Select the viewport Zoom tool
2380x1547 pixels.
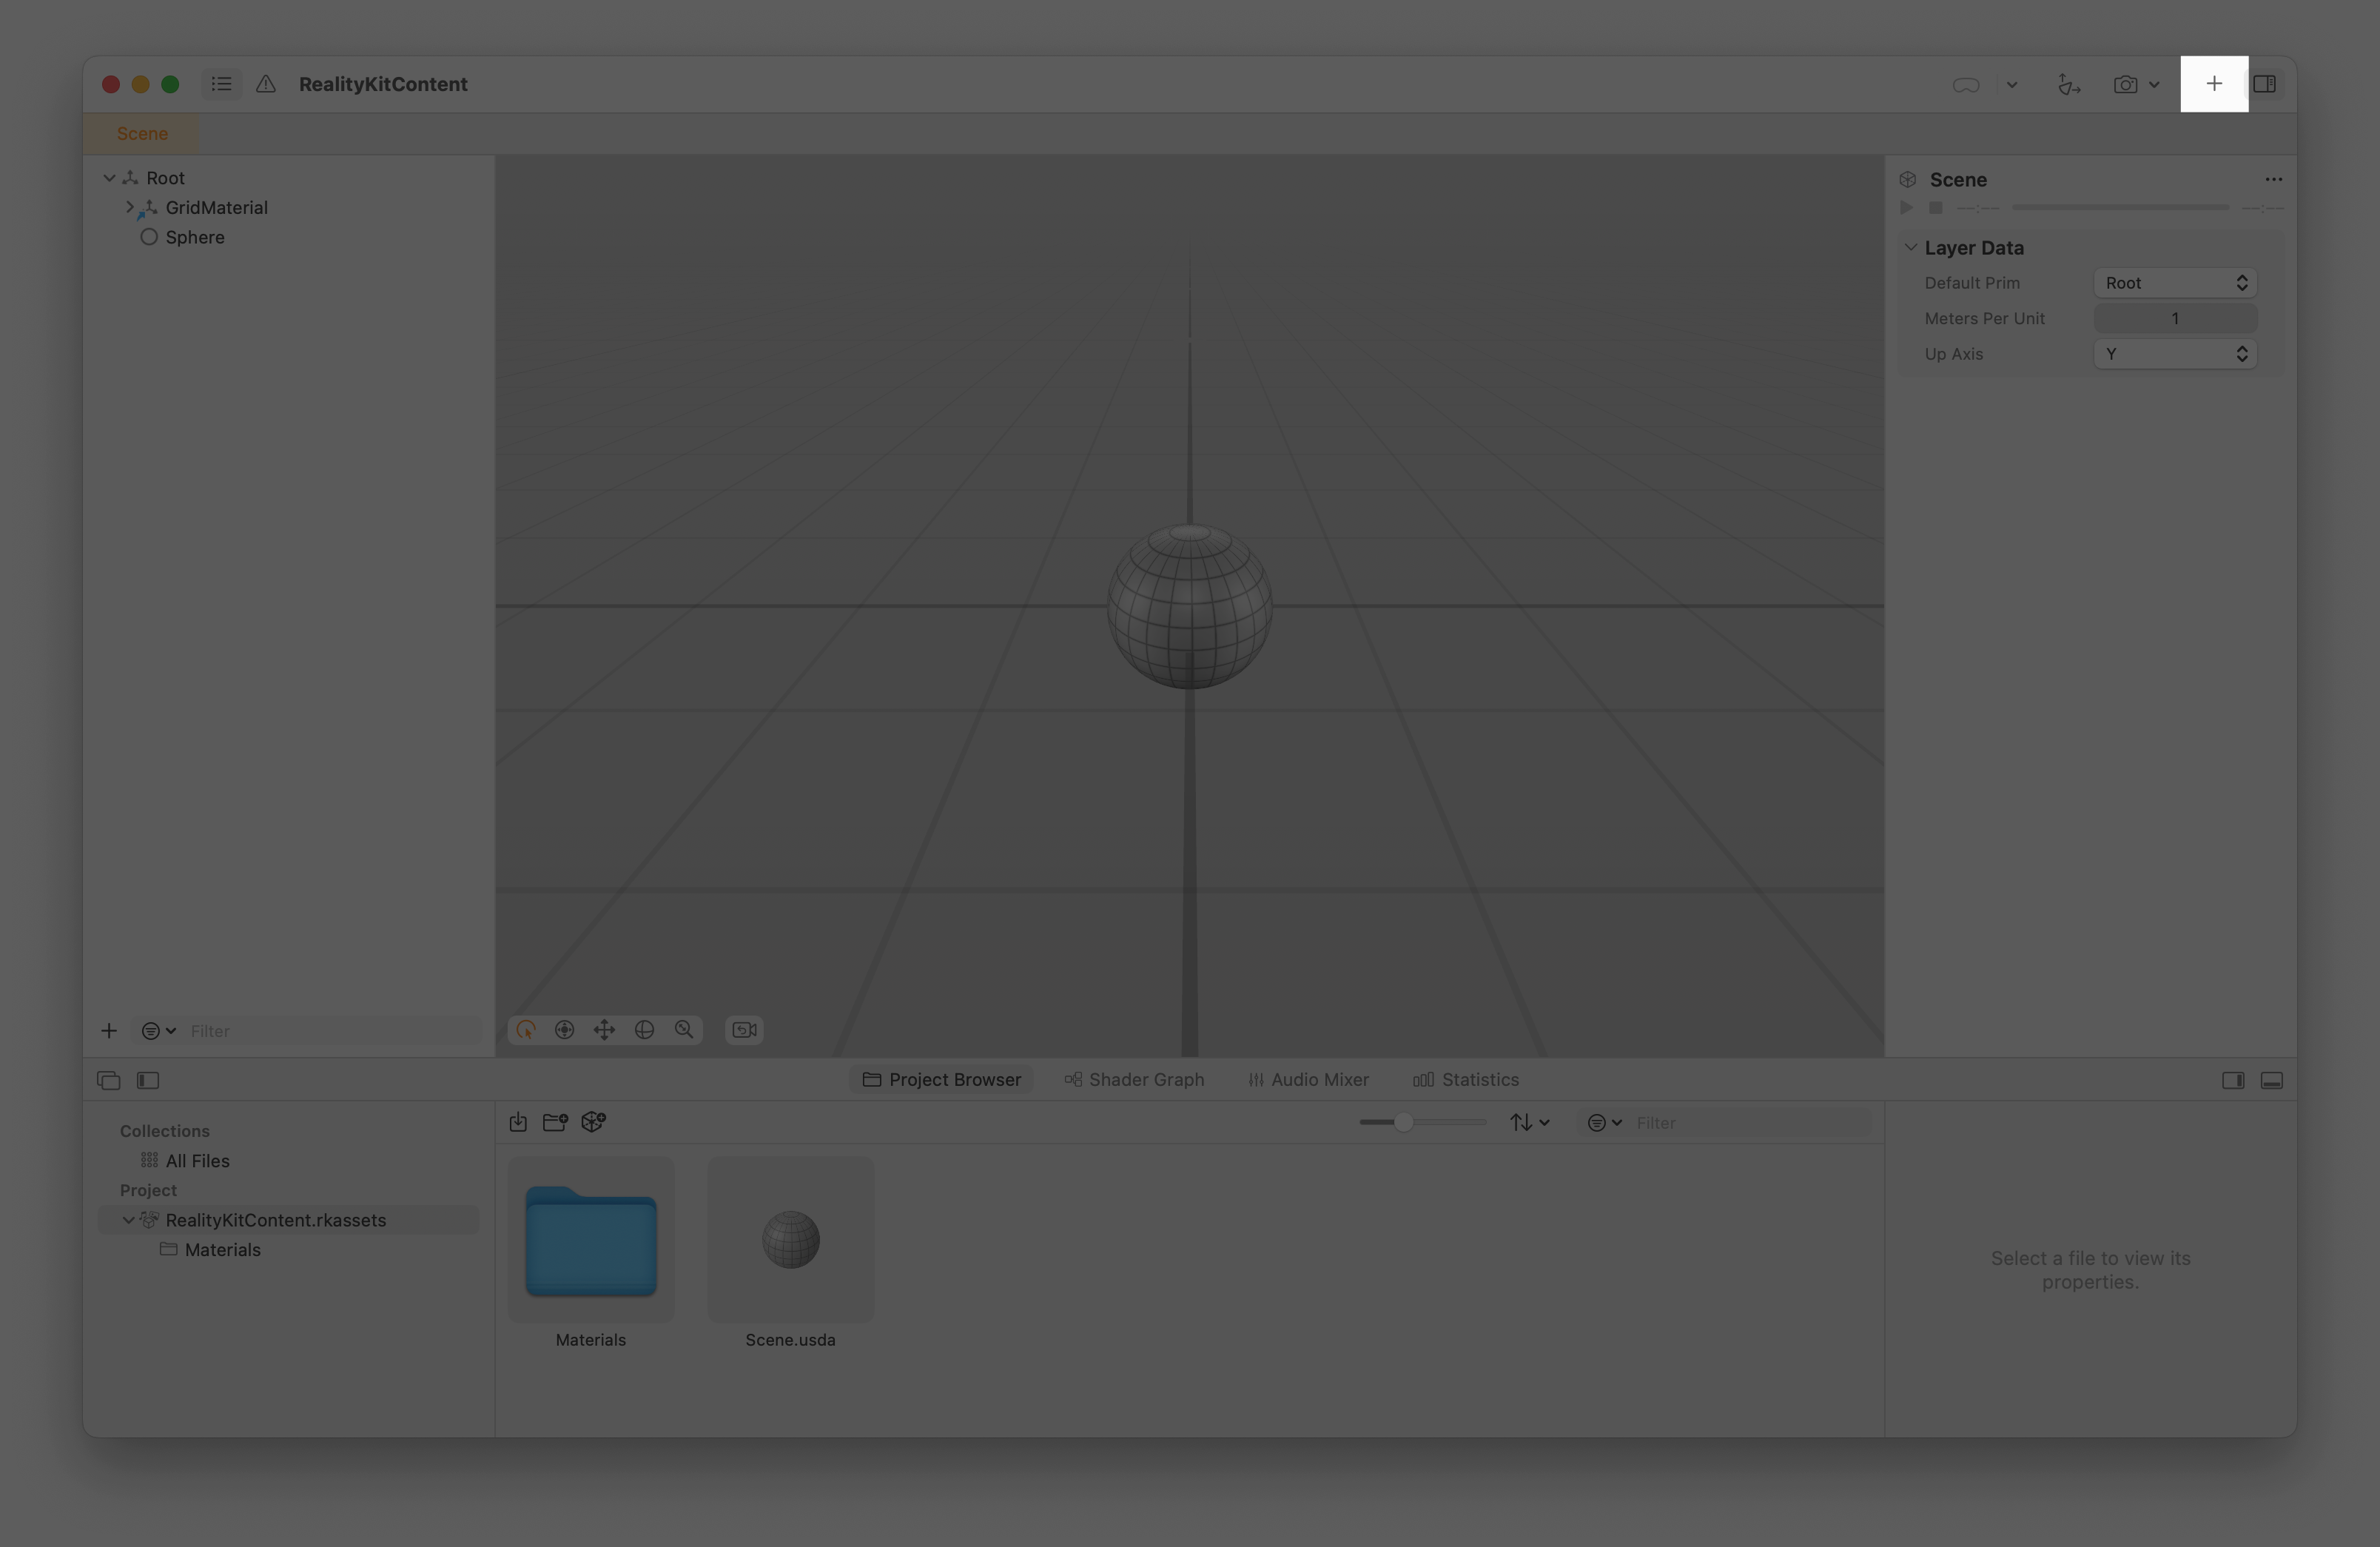(x=685, y=1030)
